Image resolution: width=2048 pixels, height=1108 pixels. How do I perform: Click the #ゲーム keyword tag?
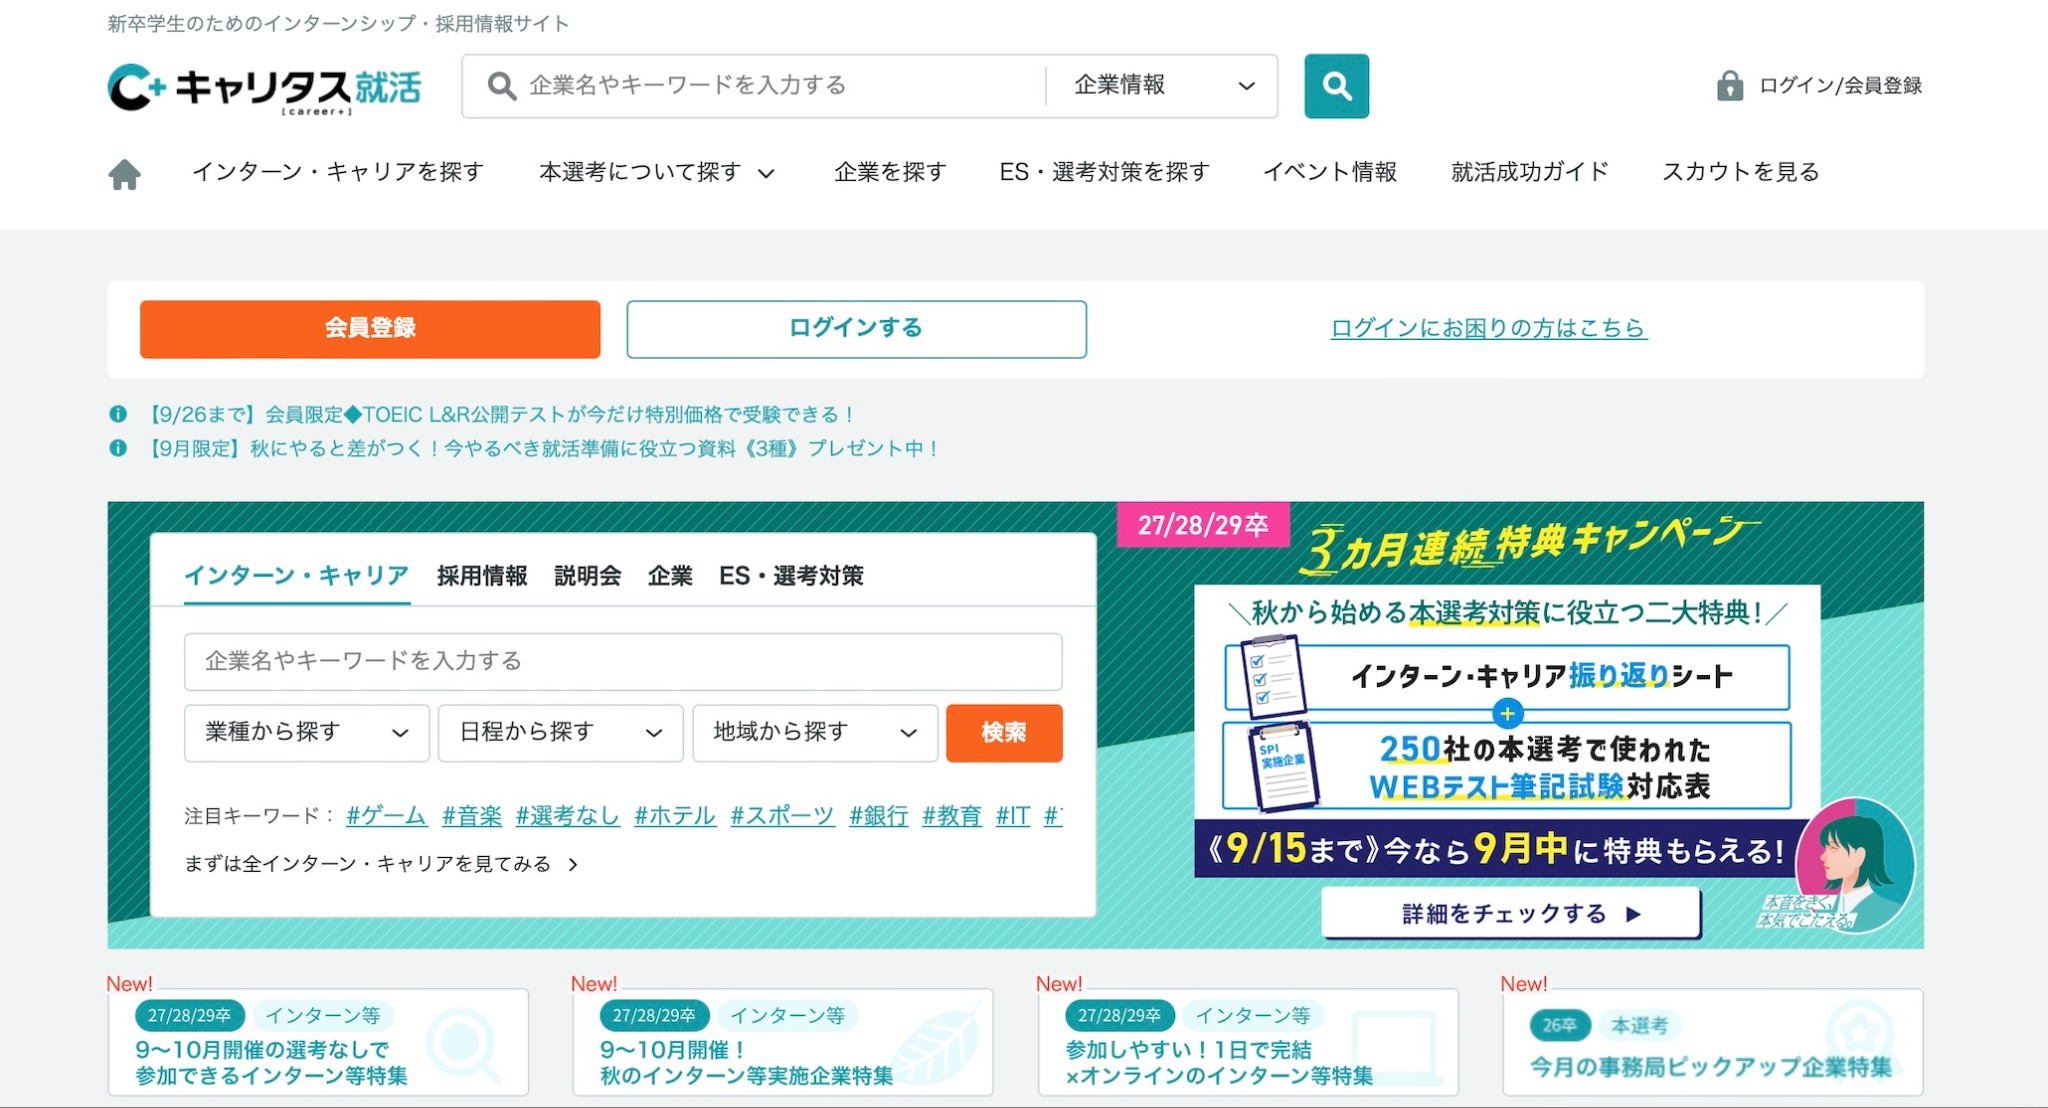coord(386,816)
